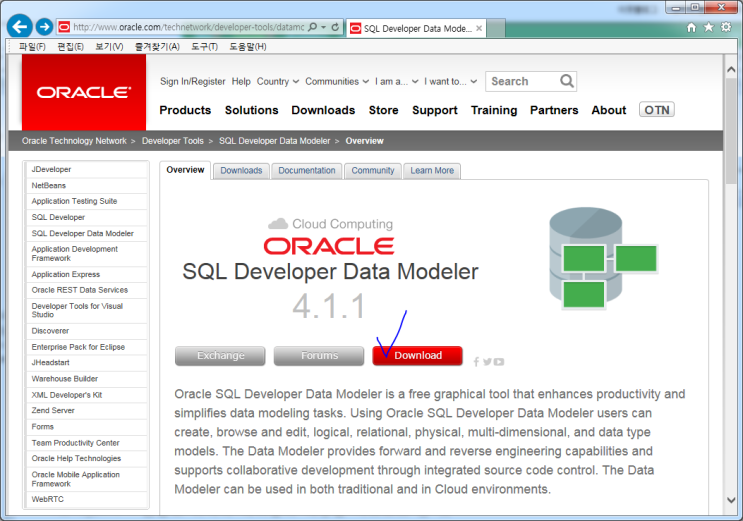Click the Oracle logo in red header
This screenshot has width=743, height=521.
[x=84, y=92]
